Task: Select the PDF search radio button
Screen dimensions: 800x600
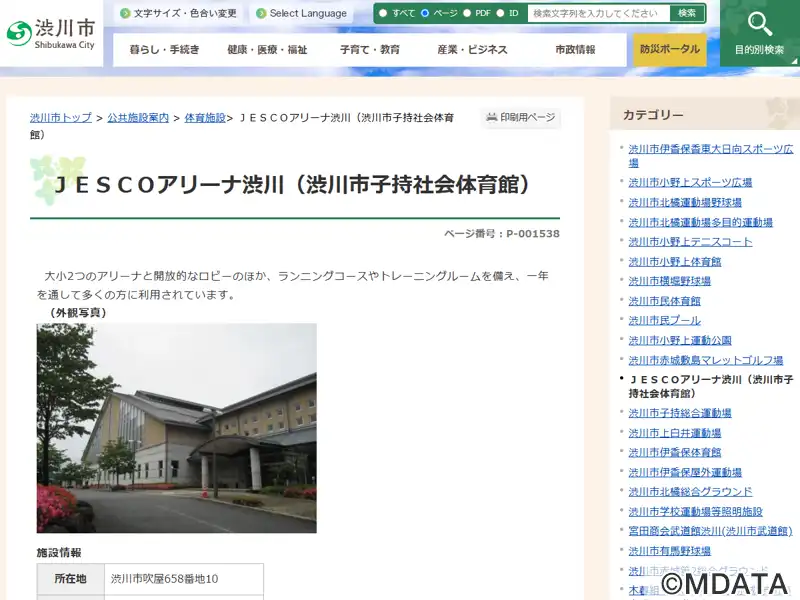Action: [x=467, y=14]
